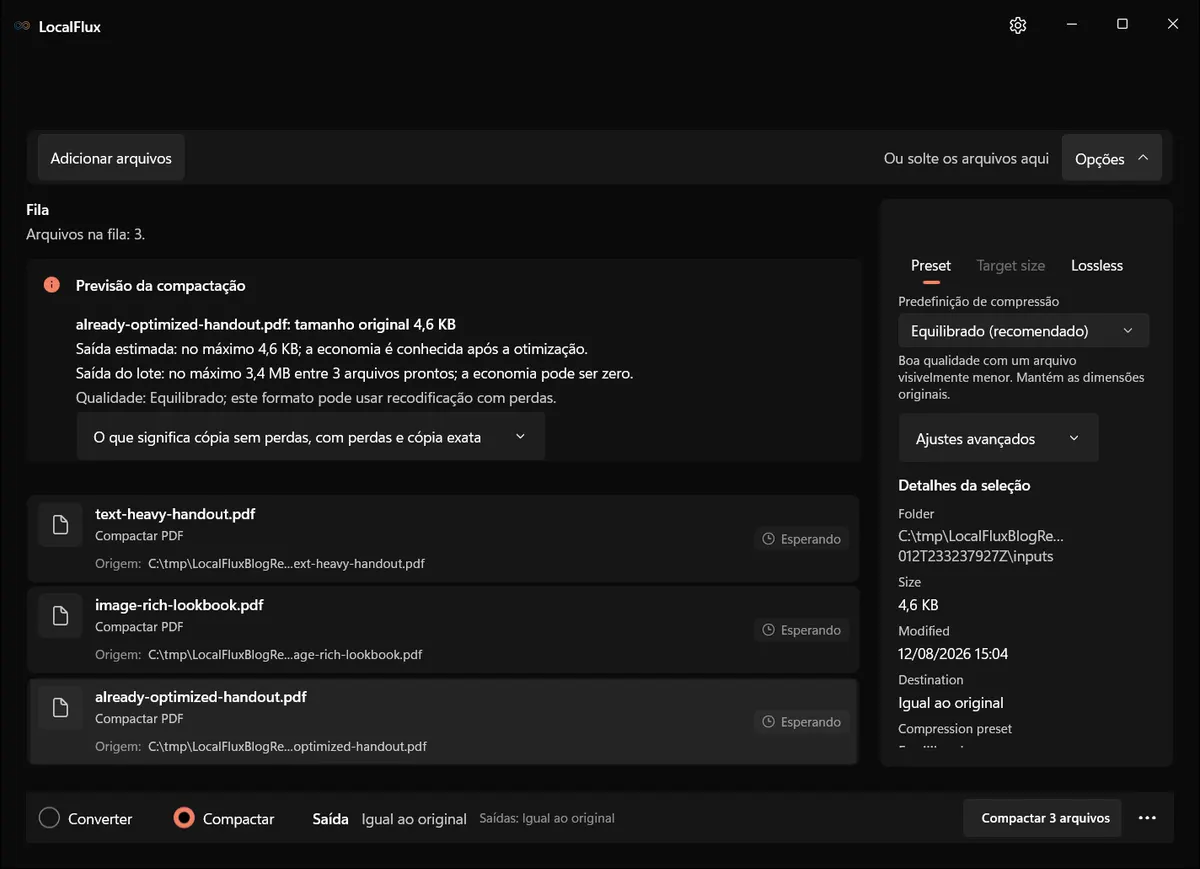Open the three-dot more options menu
The height and width of the screenshot is (869, 1200).
tap(1147, 818)
